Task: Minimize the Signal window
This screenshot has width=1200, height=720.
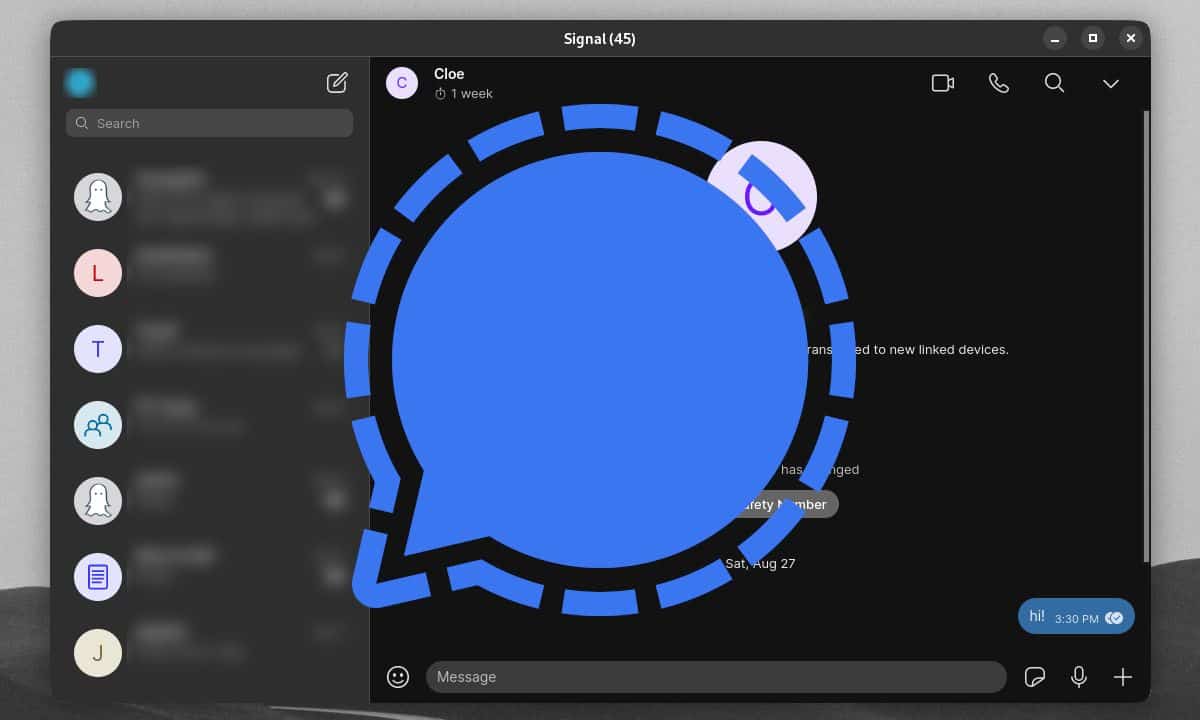Action: click(x=1055, y=38)
